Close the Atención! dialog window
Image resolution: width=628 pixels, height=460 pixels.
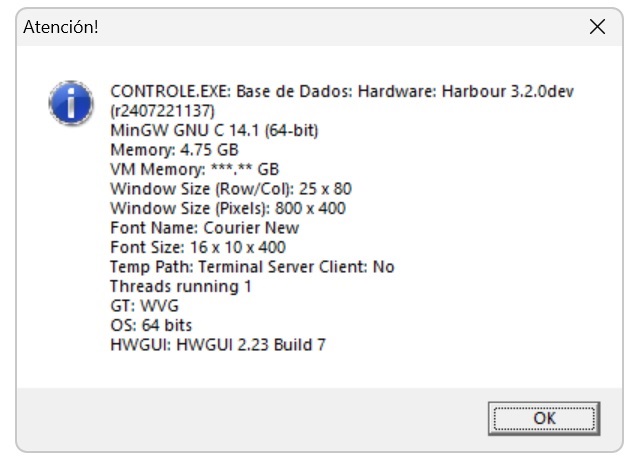coord(597,27)
